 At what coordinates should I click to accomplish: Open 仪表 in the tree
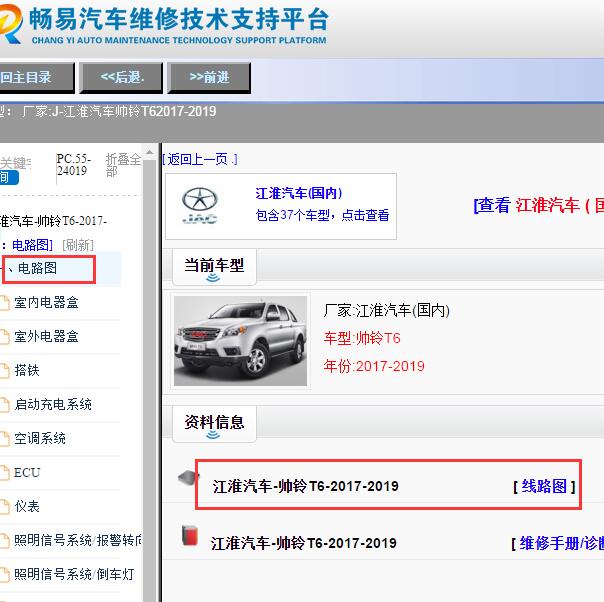coord(27,506)
